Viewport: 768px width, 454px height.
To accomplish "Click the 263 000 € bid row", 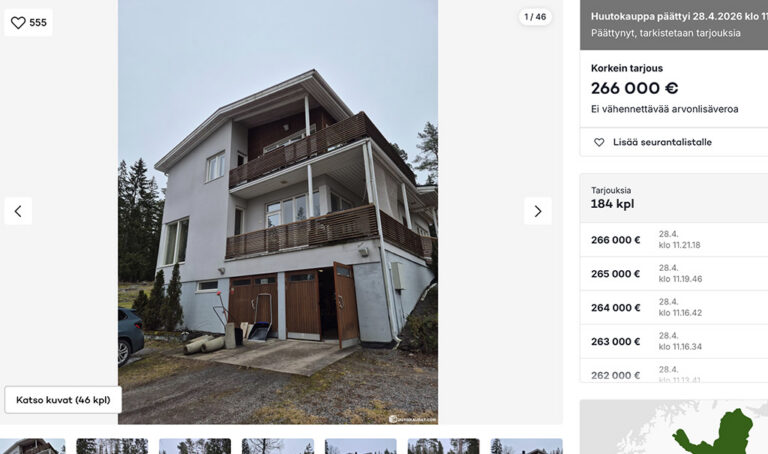I will pyautogui.click(x=674, y=341).
